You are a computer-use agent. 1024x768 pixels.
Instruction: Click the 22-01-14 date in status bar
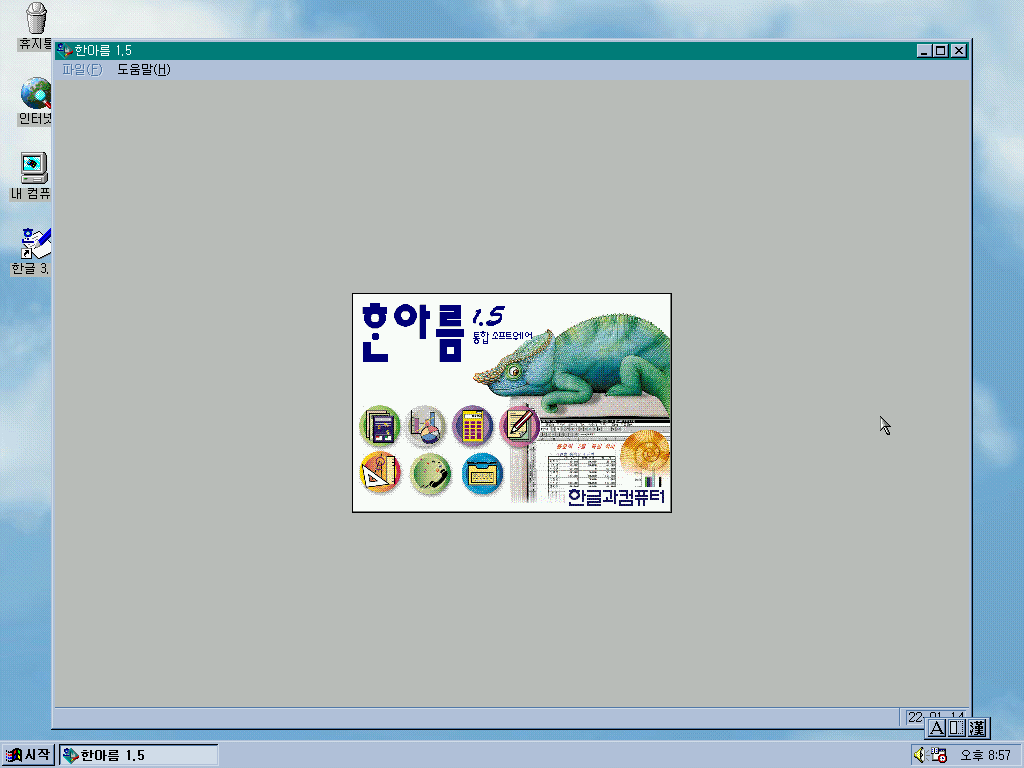point(936,717)
